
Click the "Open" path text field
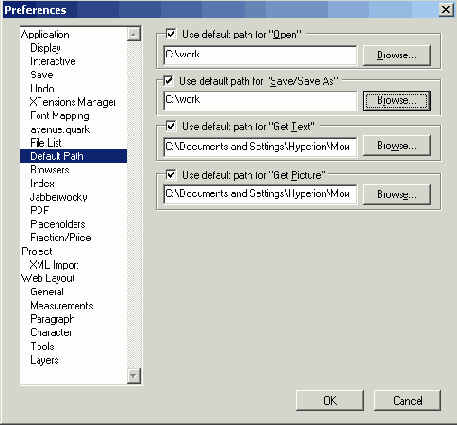pos(260,55)
